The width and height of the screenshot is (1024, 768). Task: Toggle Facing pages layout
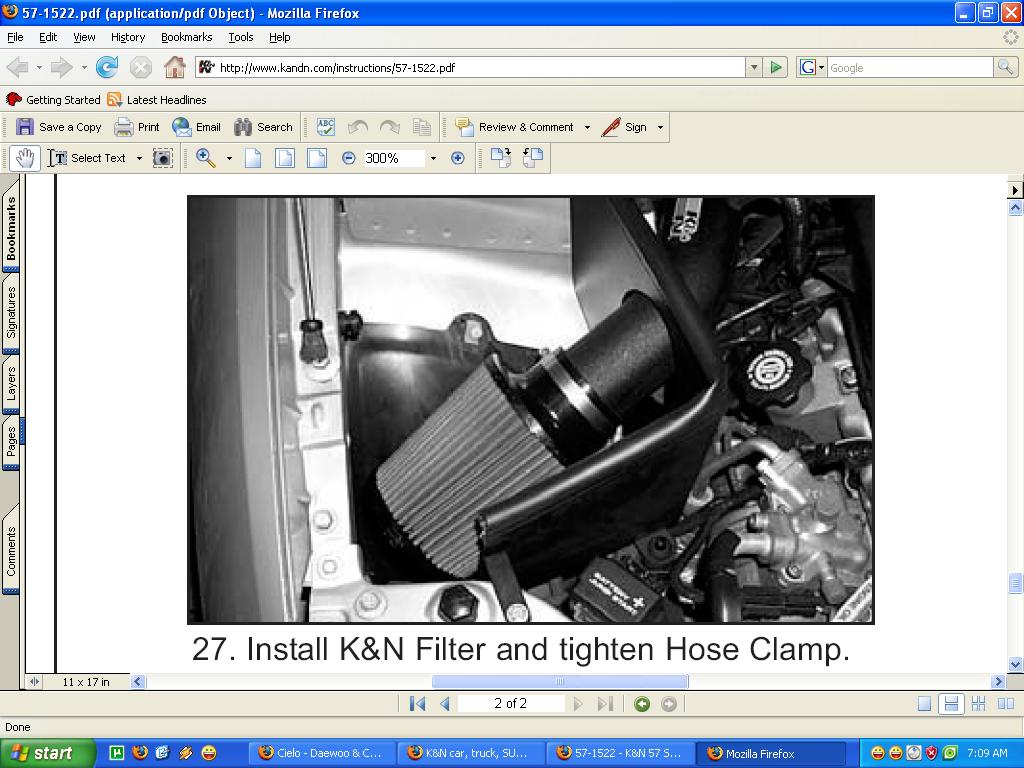click(978, 704)
